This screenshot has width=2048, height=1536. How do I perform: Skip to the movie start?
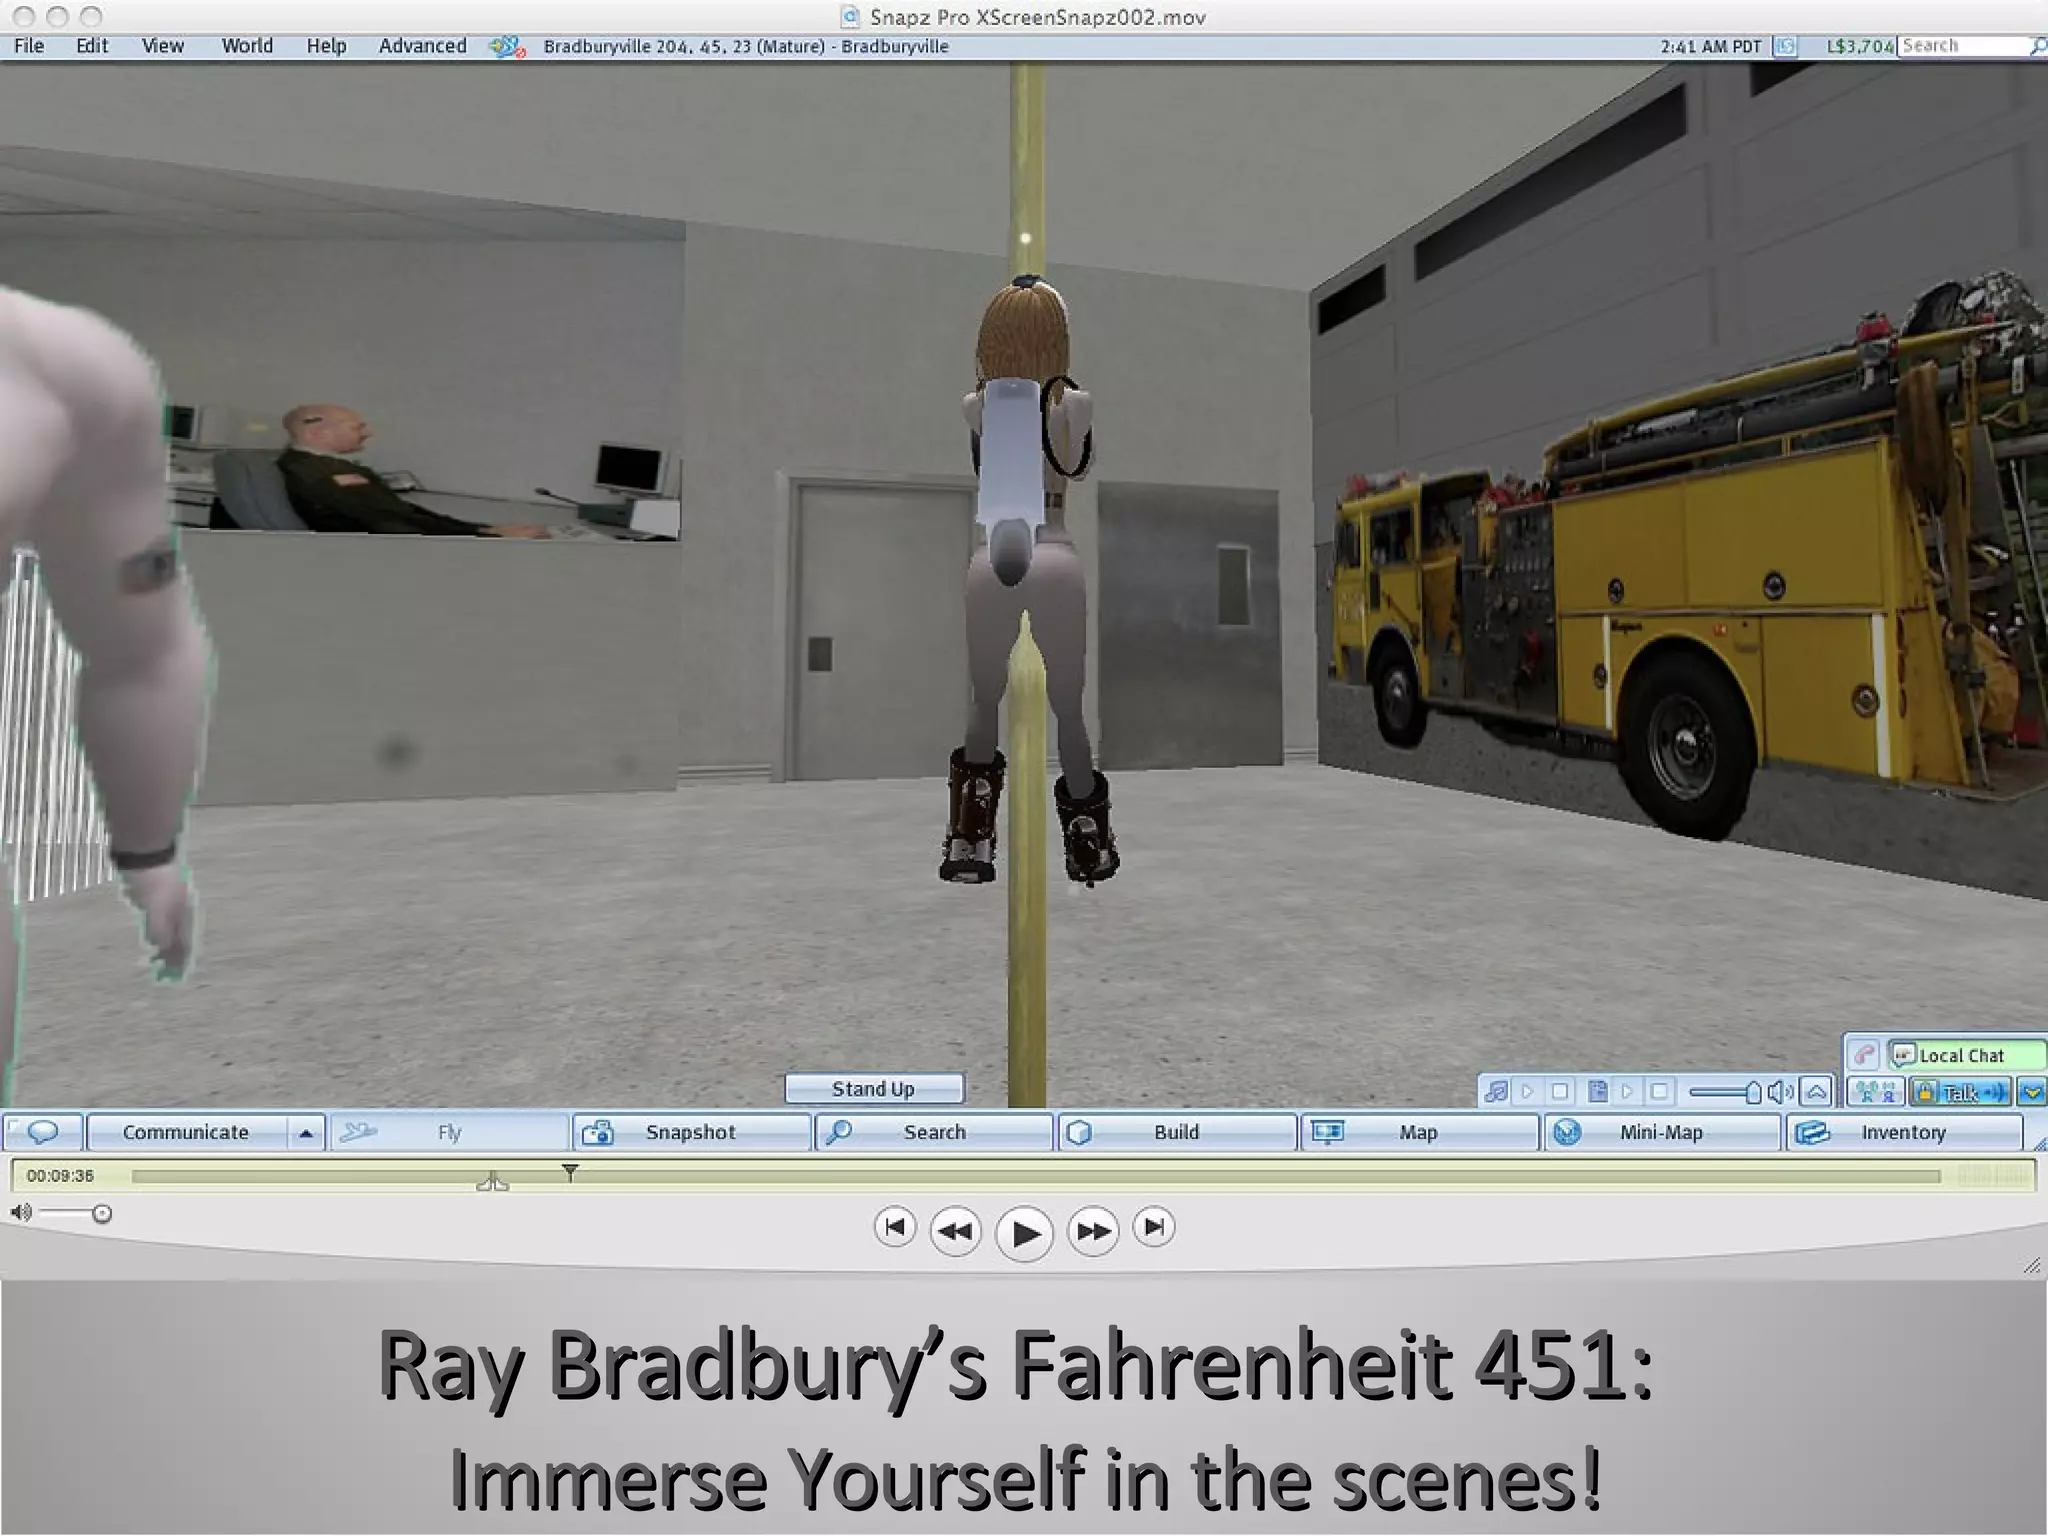click(x=895, y=1227)
